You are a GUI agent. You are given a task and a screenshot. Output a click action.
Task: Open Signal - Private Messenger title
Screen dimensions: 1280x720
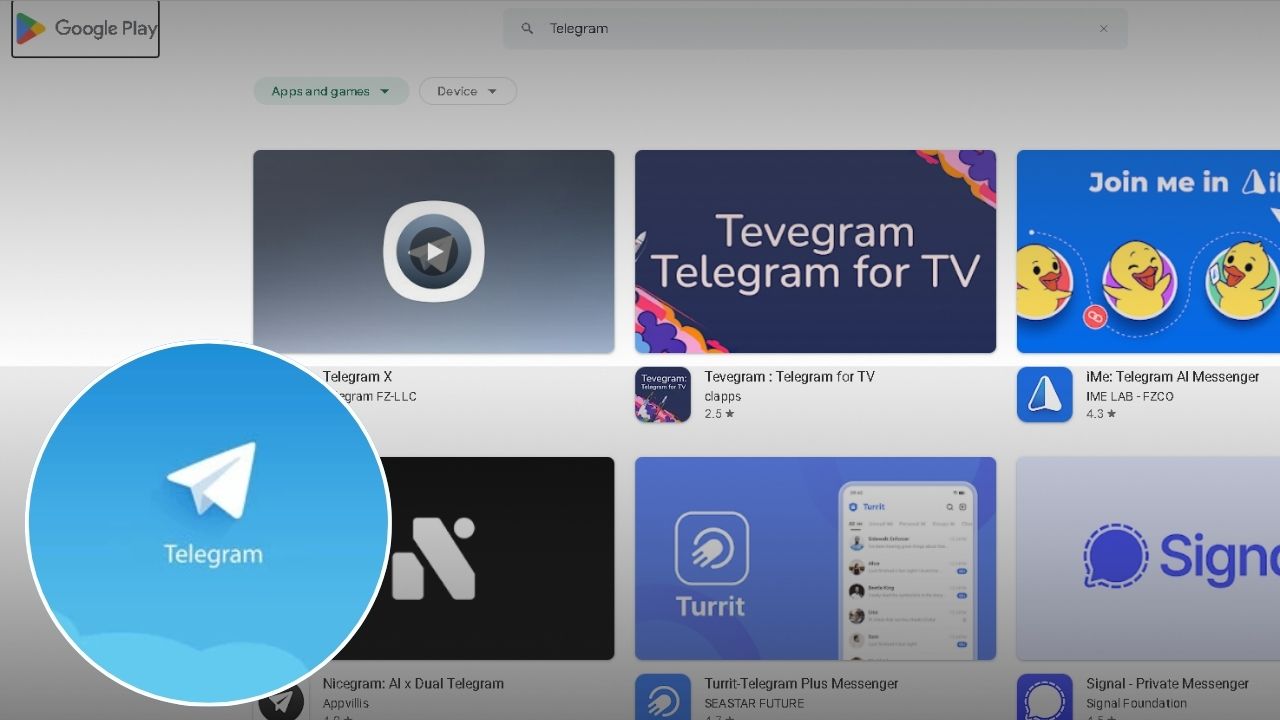point(1168,684)
